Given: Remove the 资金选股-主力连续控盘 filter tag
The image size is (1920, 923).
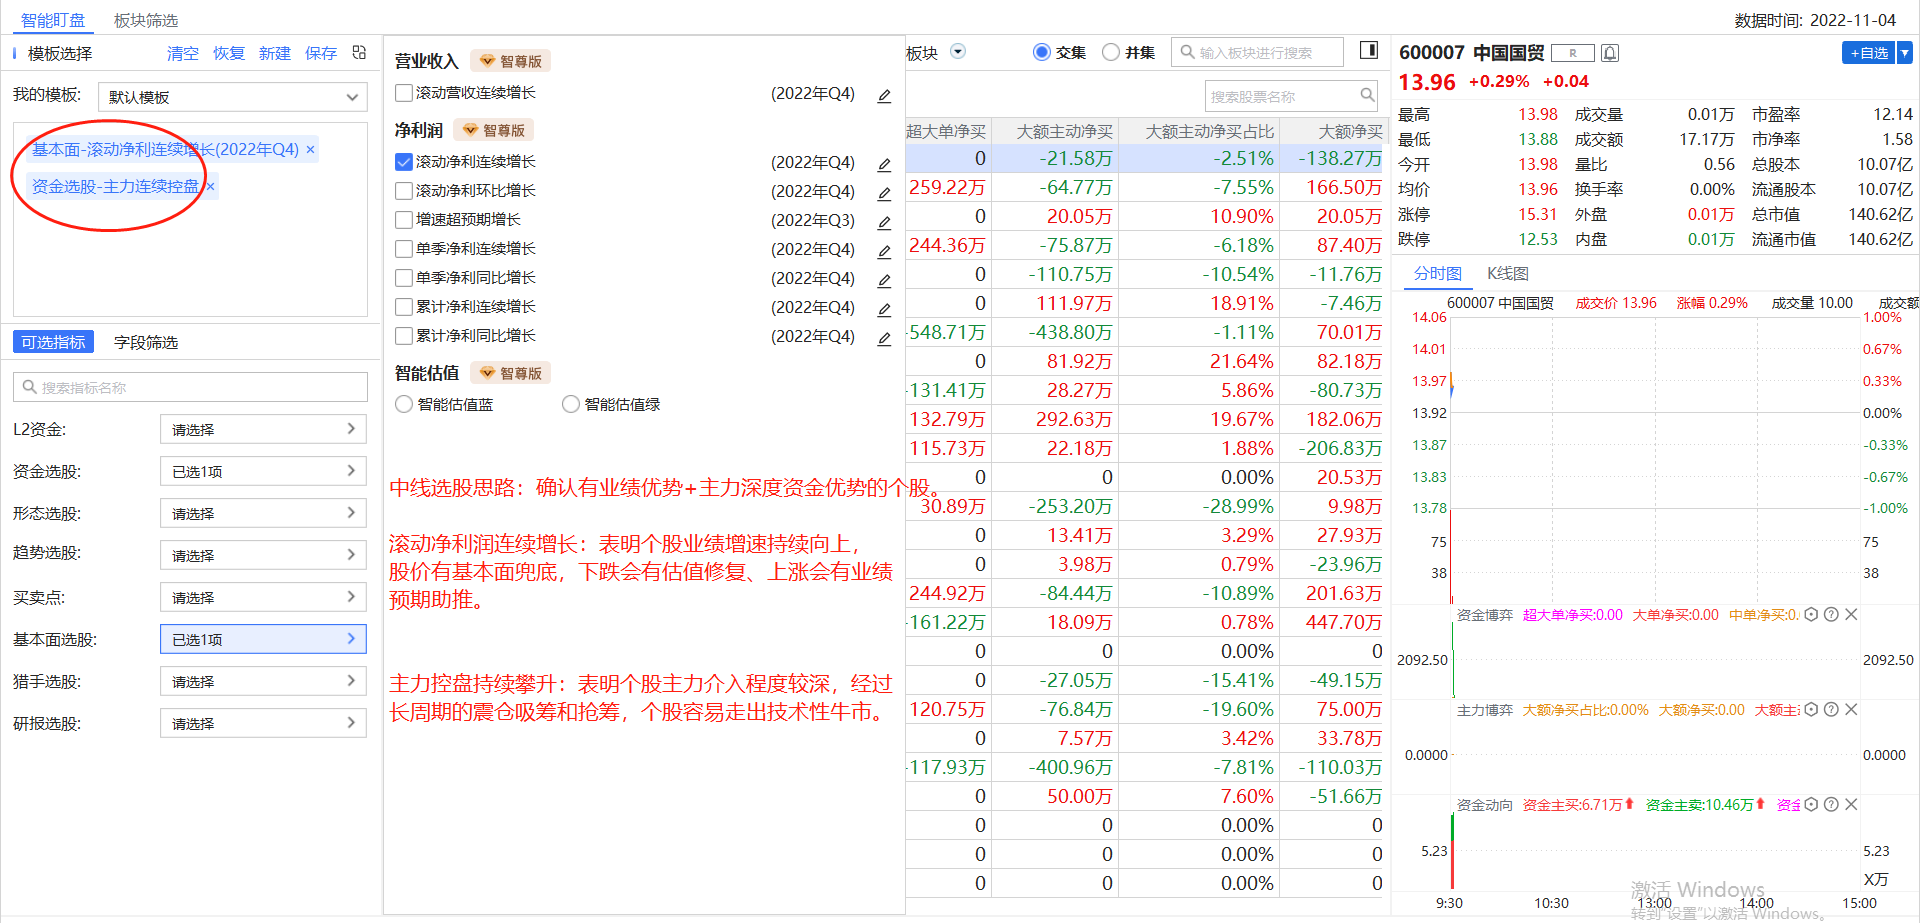Looking at the screenshot, I should pyautogui.click(x=210, y=187).
